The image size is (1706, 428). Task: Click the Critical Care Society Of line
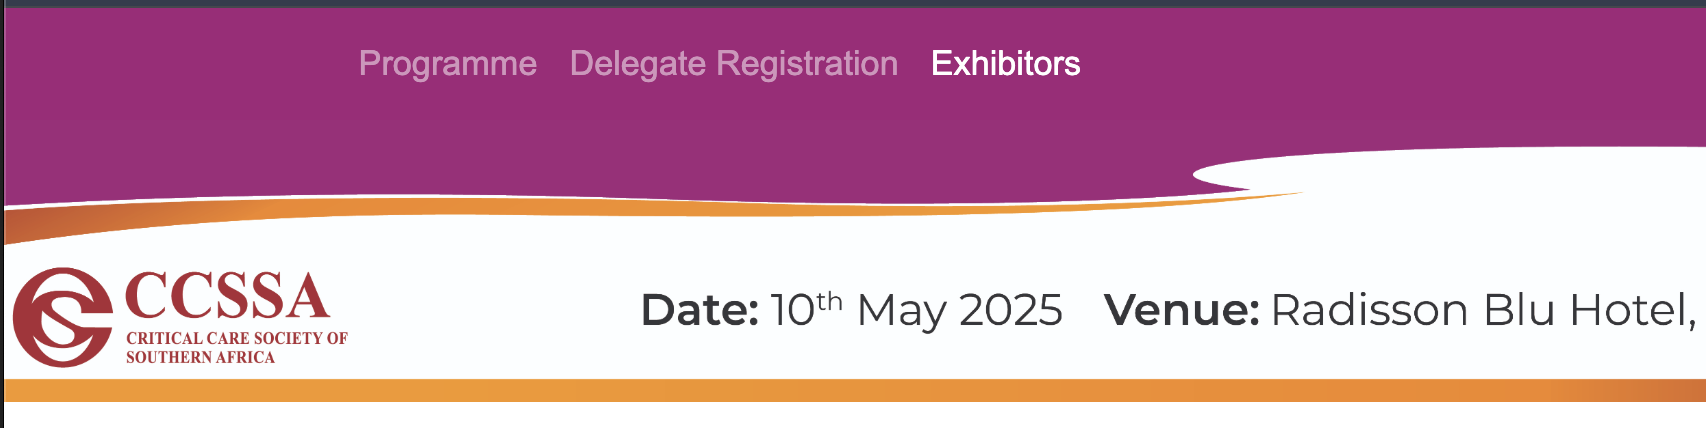[237, 338]
